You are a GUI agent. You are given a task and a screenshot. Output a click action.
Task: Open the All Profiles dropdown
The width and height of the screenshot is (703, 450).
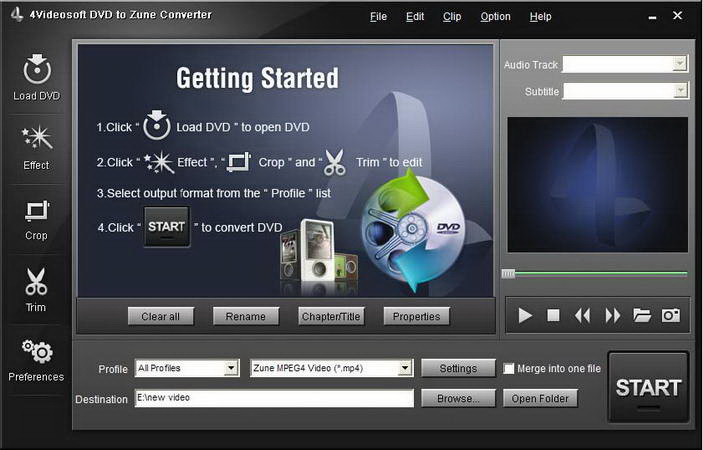[x=231, y=368]
